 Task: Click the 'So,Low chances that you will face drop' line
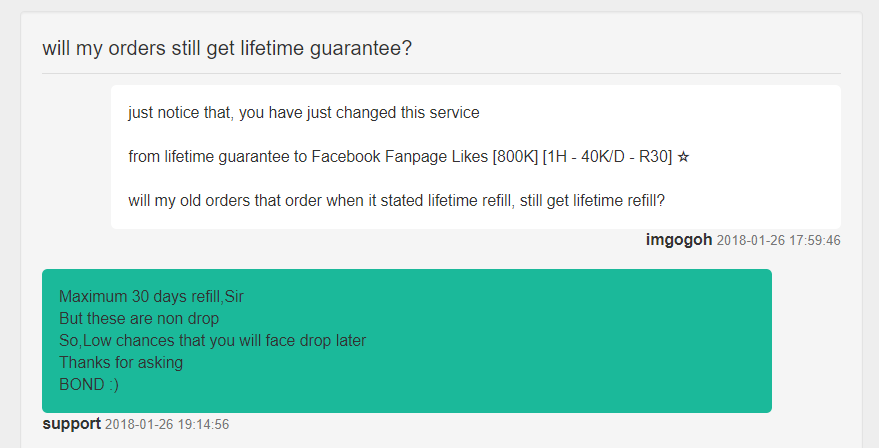click(212, 340)
